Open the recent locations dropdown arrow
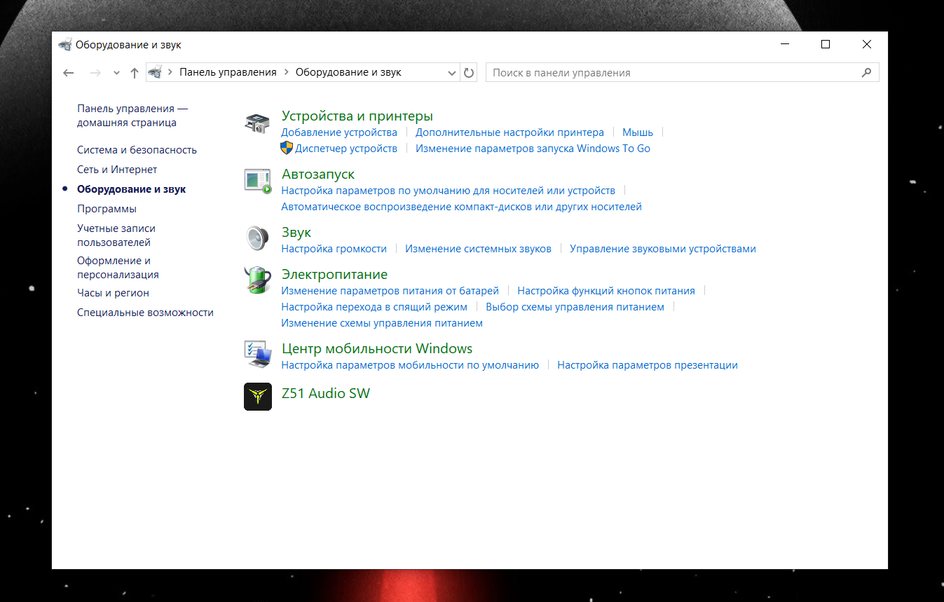944x602 pixels. point(116,73)
